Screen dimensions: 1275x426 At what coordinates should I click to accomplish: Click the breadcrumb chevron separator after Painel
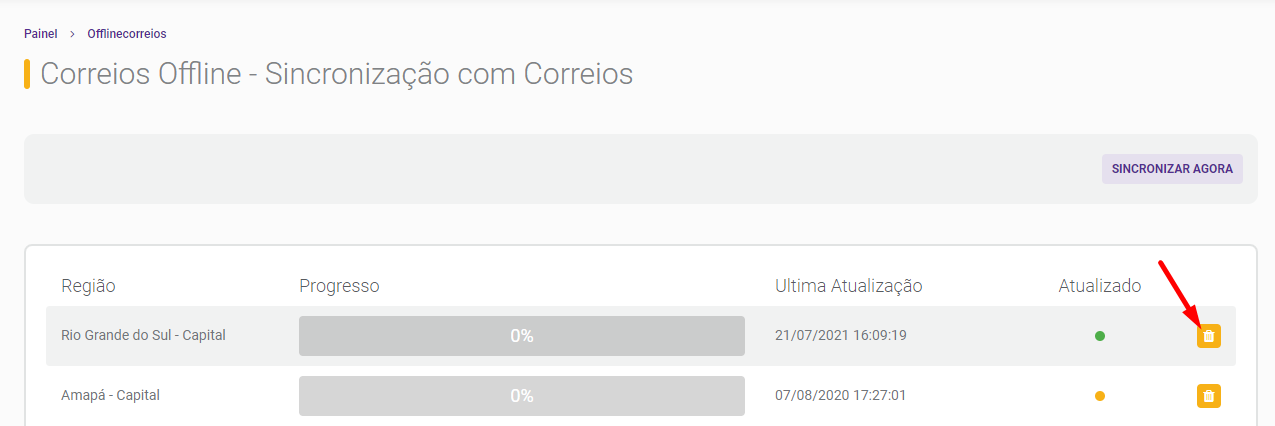point(73,34)
